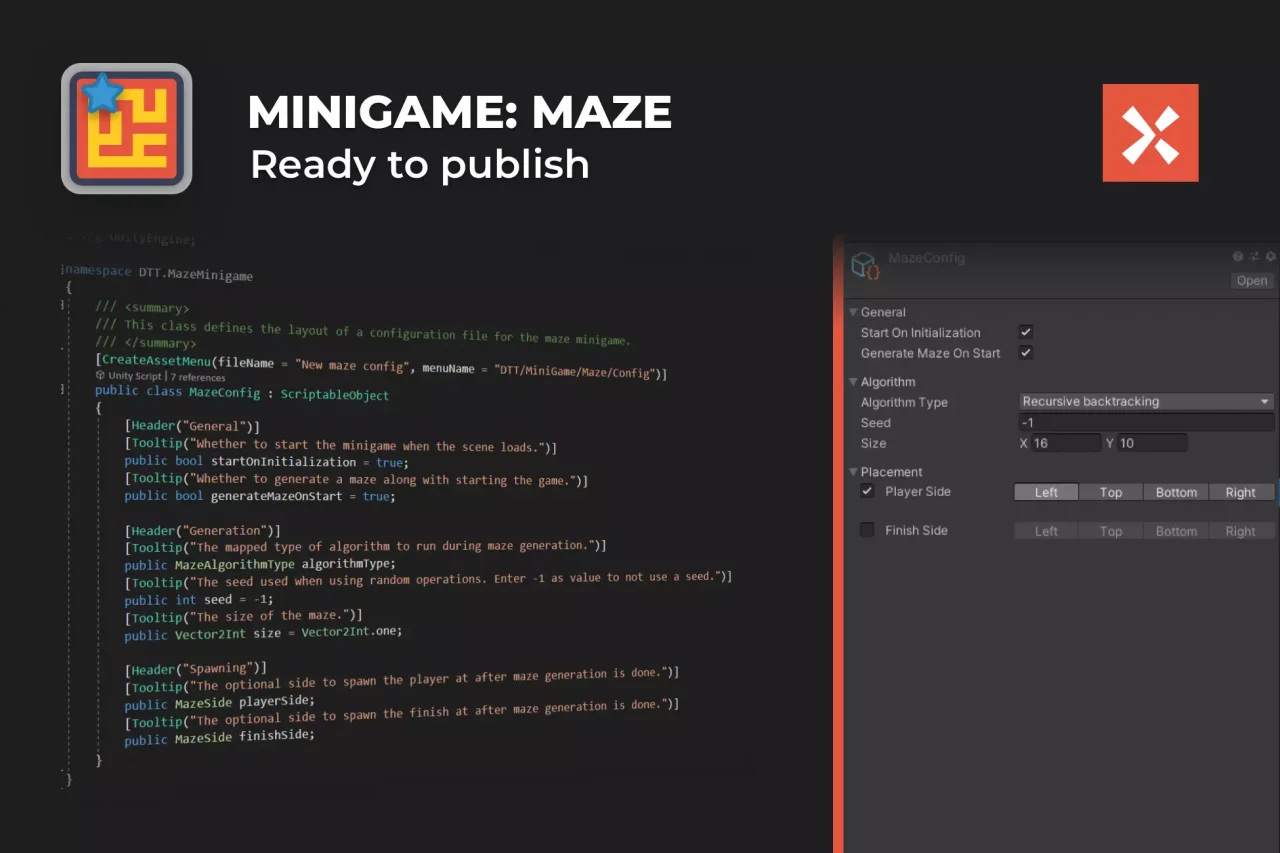Select Right for Player Side
The height and width of the screenshot is (853, 1280).
pyautogui.click(x=1240, y=492)
